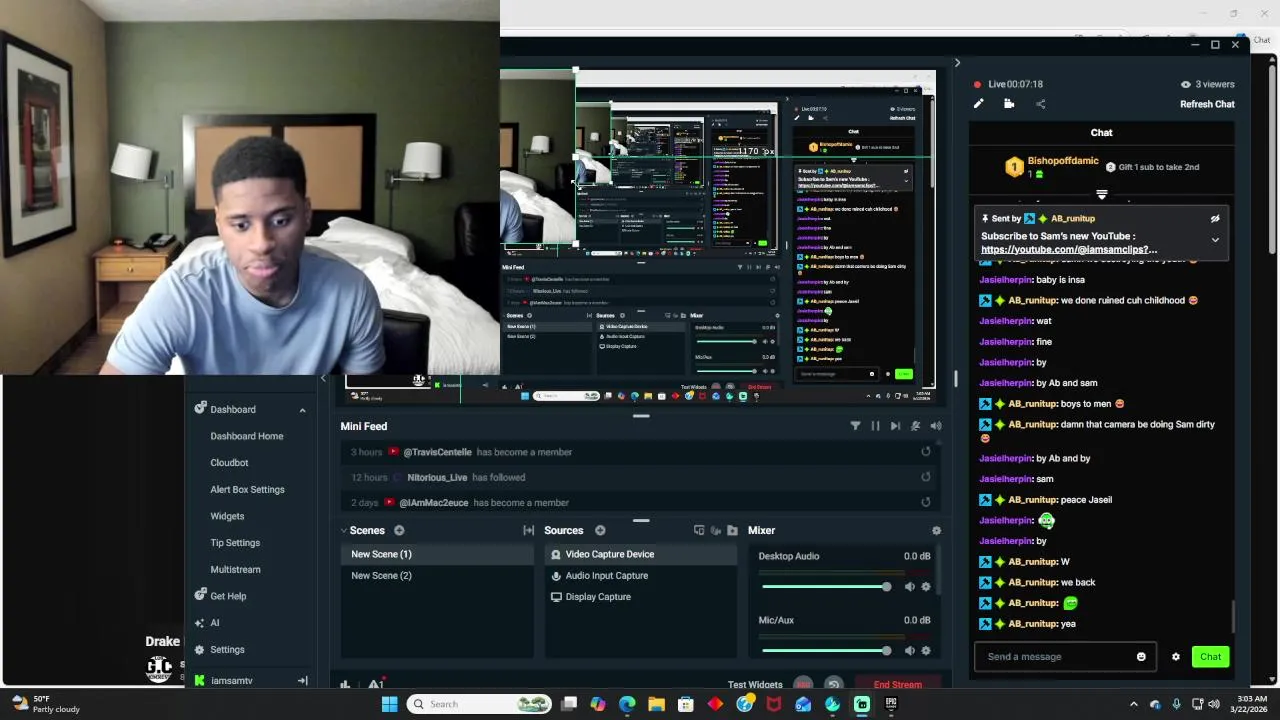Add a new source with plus icon
Viewport: 1280px width, 720px height.
[600, 530]
